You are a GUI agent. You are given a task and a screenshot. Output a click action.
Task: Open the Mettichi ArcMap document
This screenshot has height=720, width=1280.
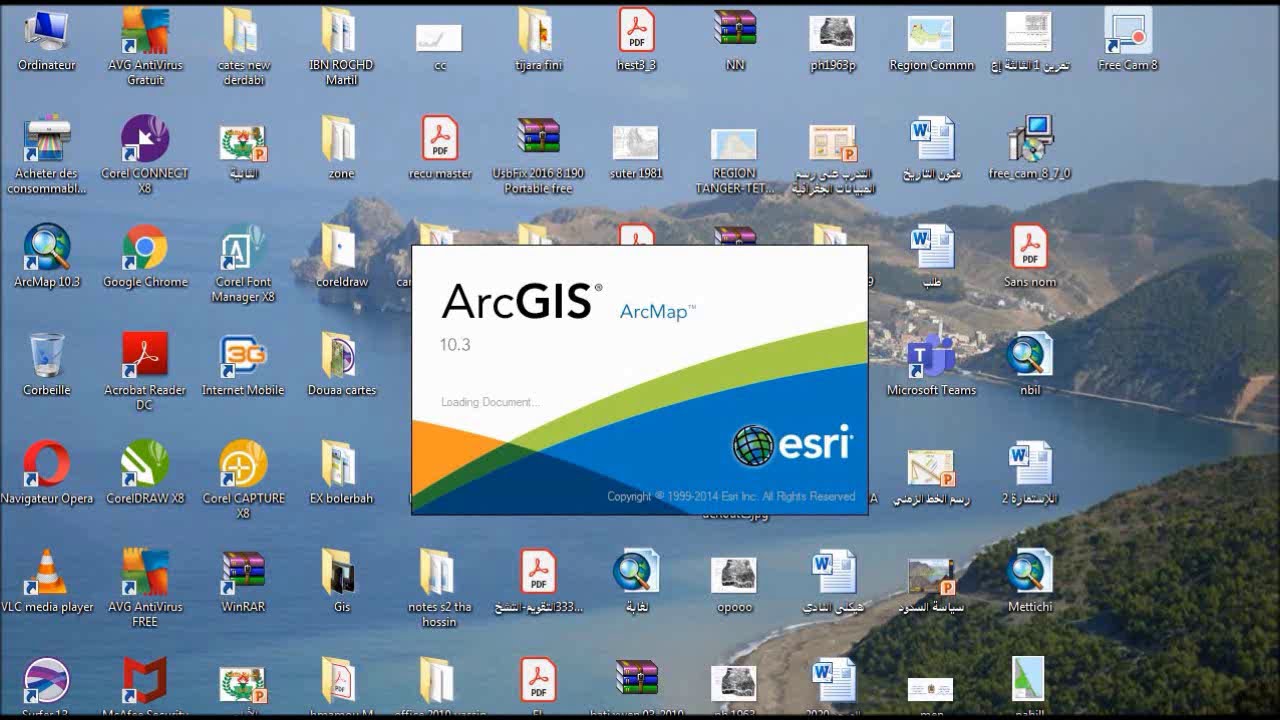point(1029,572)
